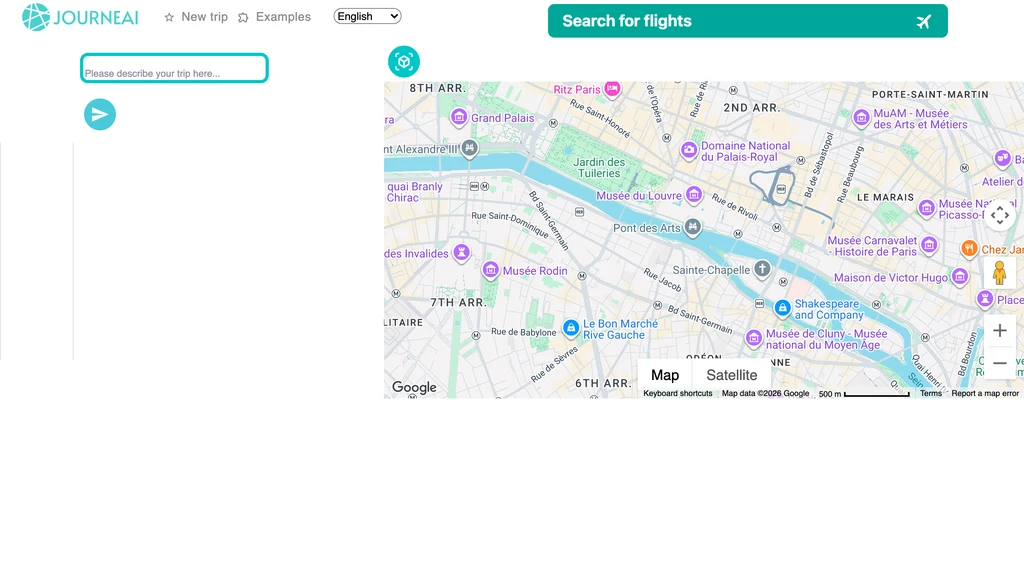The image size is (1024, 576).
Task: Open the English language dropdown
Action: [x=367, y=16]
